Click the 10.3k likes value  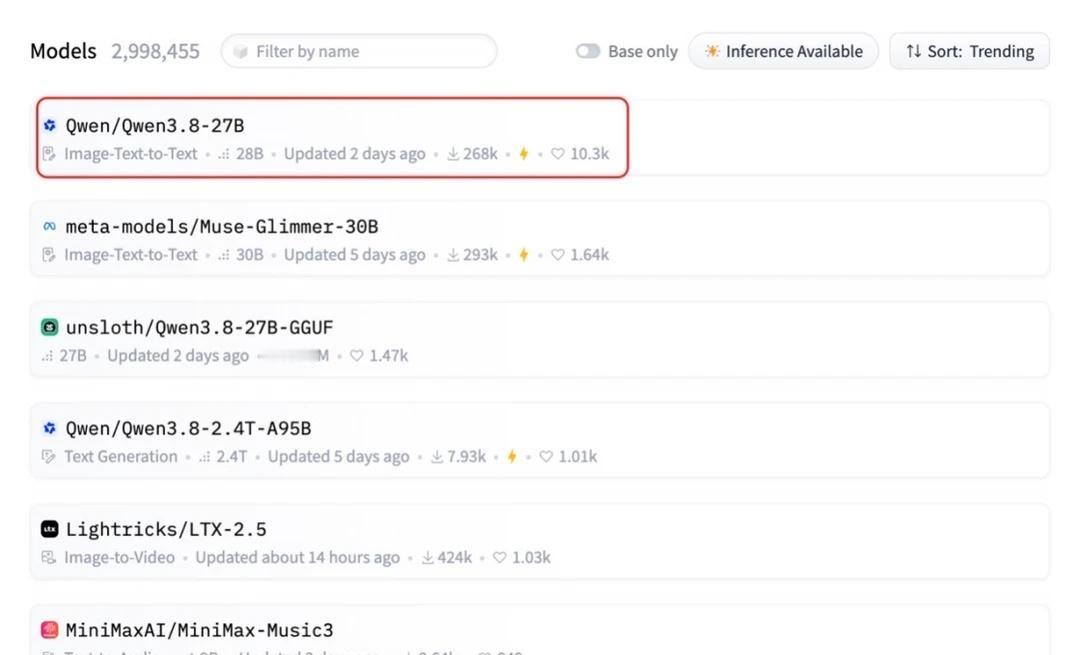coord(590,154)
